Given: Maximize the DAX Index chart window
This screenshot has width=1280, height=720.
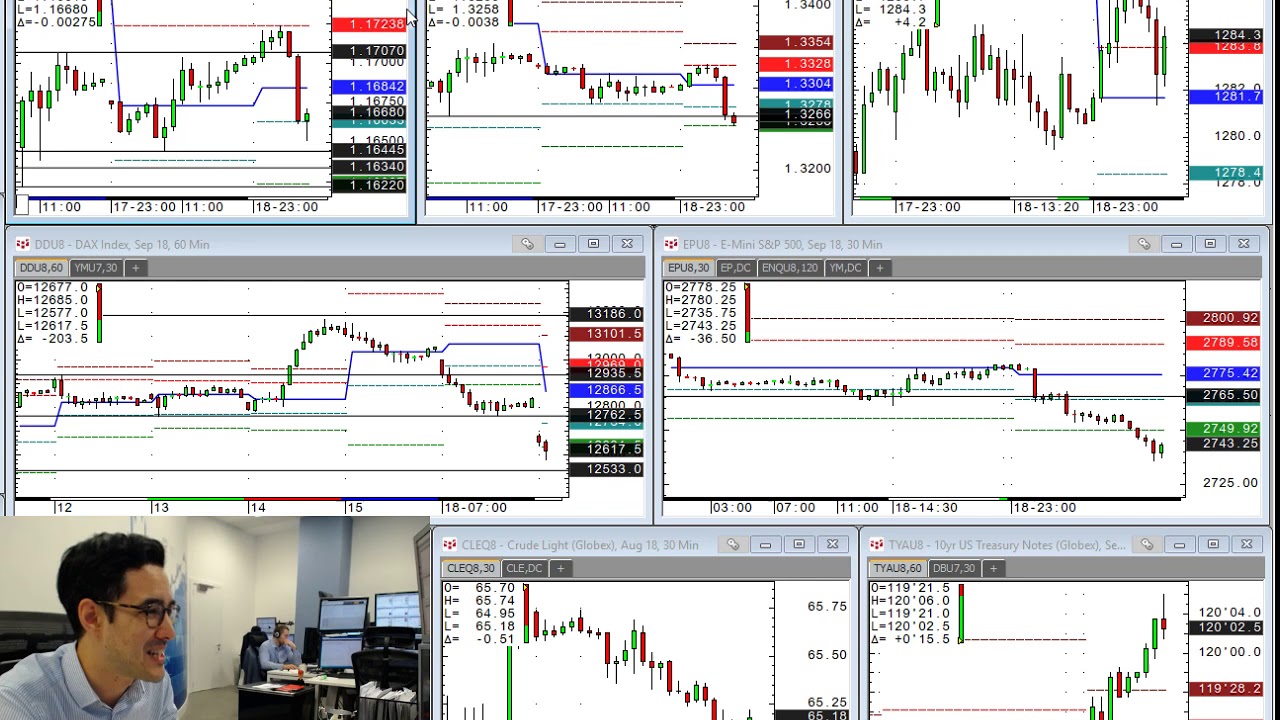Looking at the screenshot, I should click(x=593, y=244).
